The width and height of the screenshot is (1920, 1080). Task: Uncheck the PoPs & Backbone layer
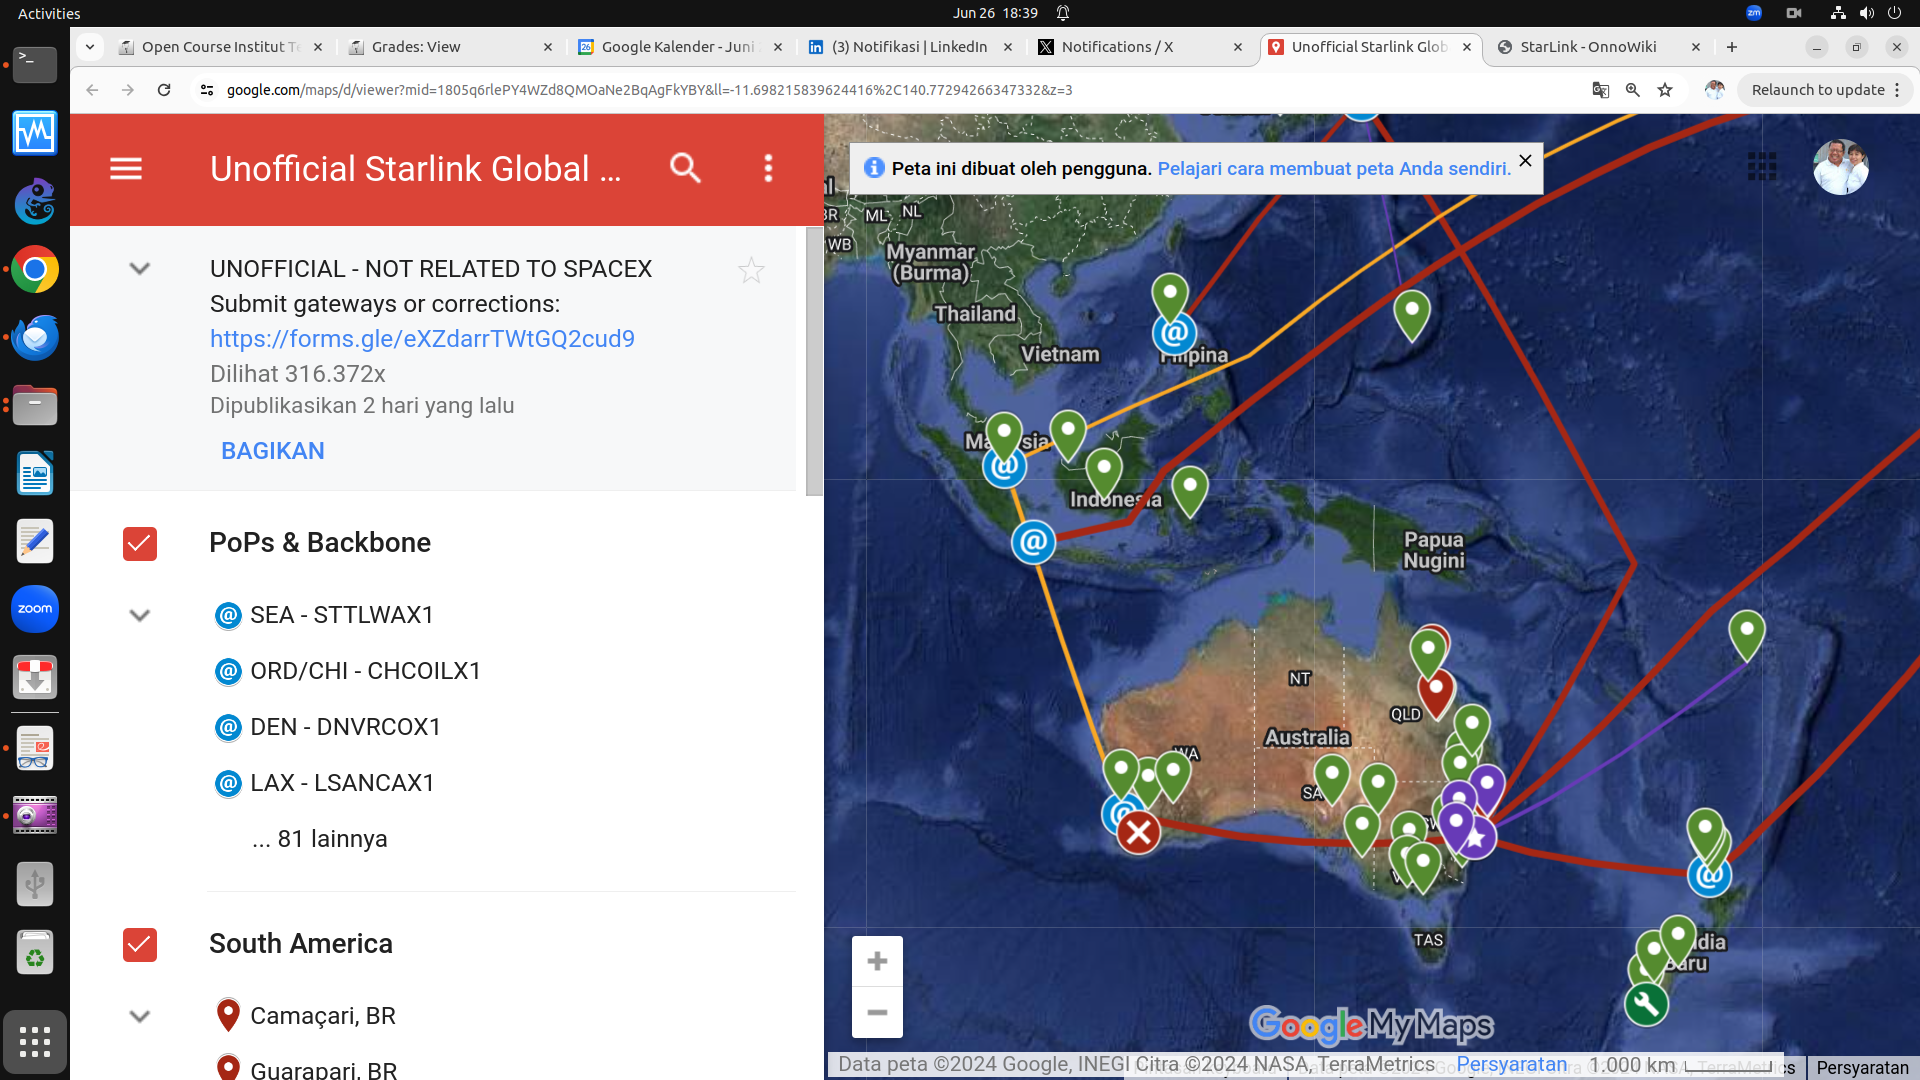(140, 543)
